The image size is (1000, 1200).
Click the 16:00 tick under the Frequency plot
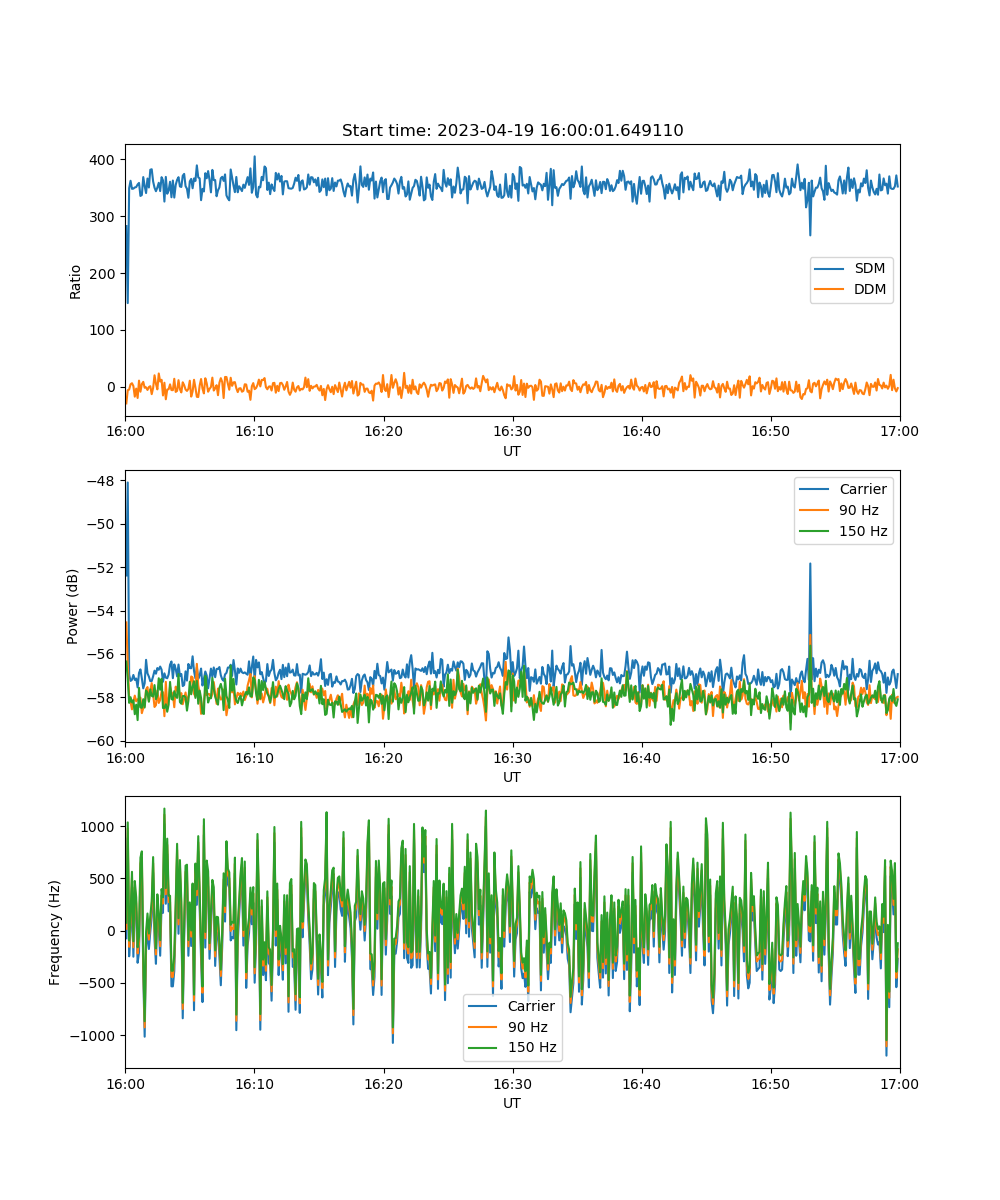(125, 1083)
